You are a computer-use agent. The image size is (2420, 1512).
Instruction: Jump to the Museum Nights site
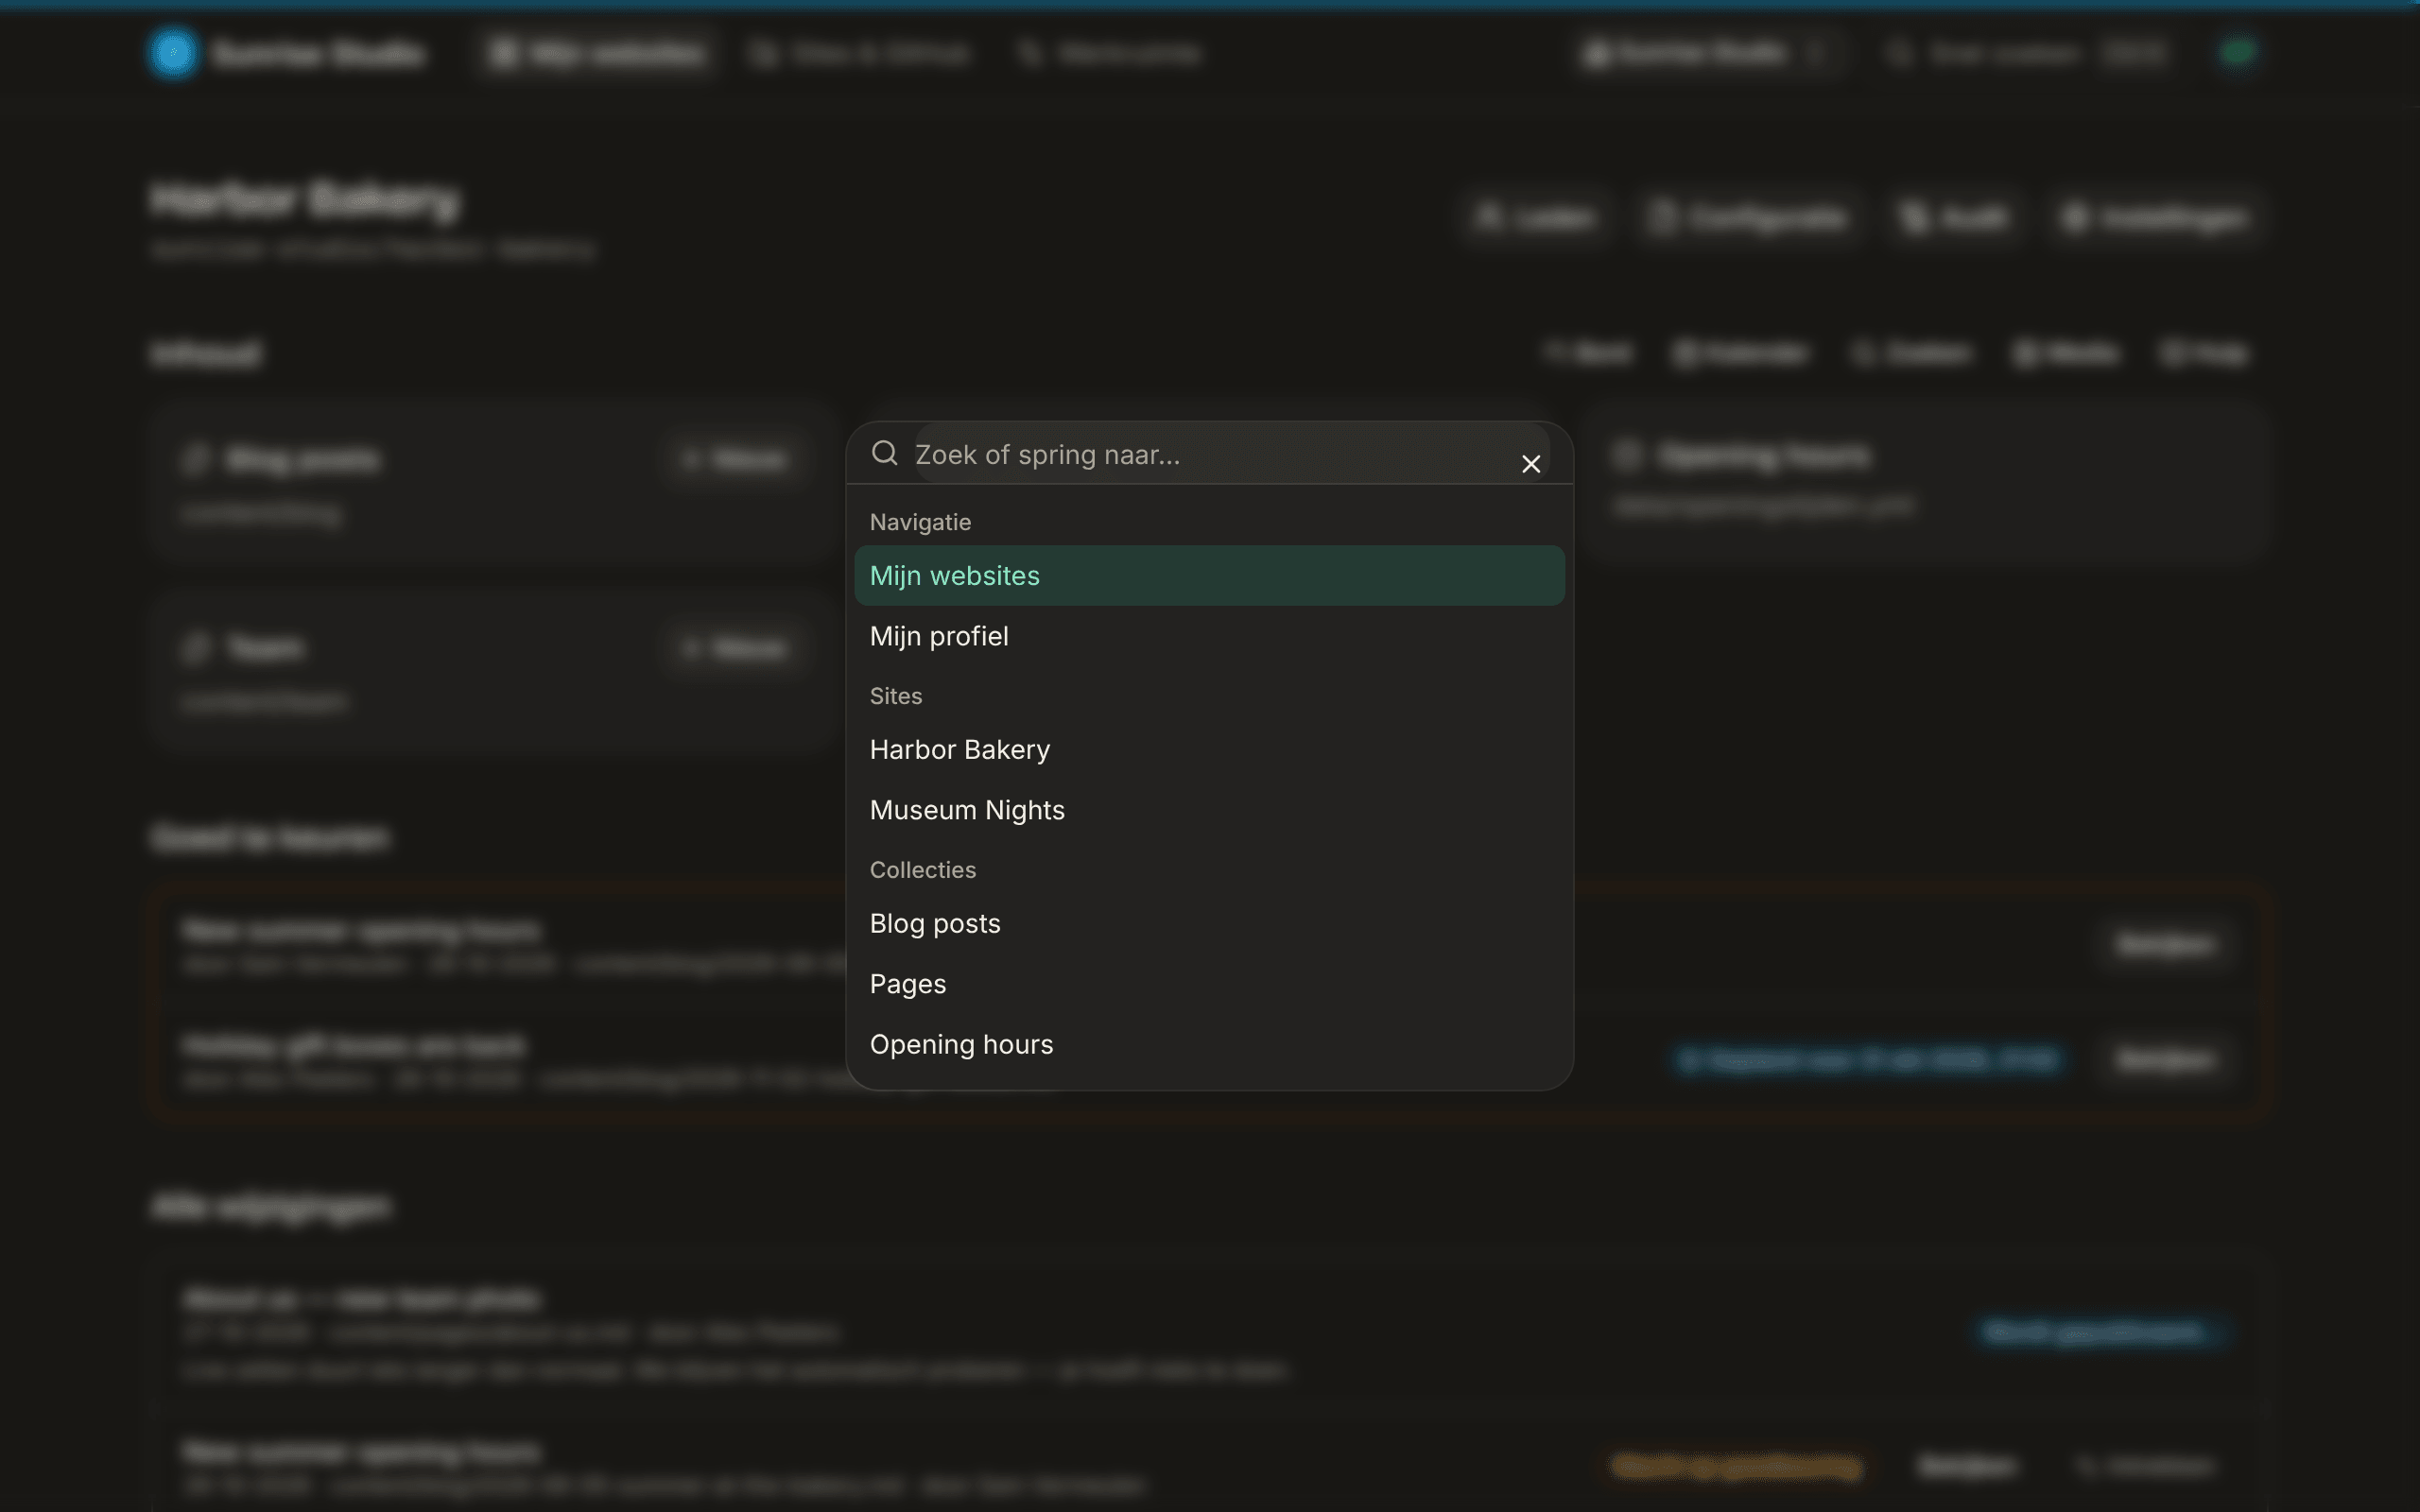pyautogui.click(x=1209, y=810)
